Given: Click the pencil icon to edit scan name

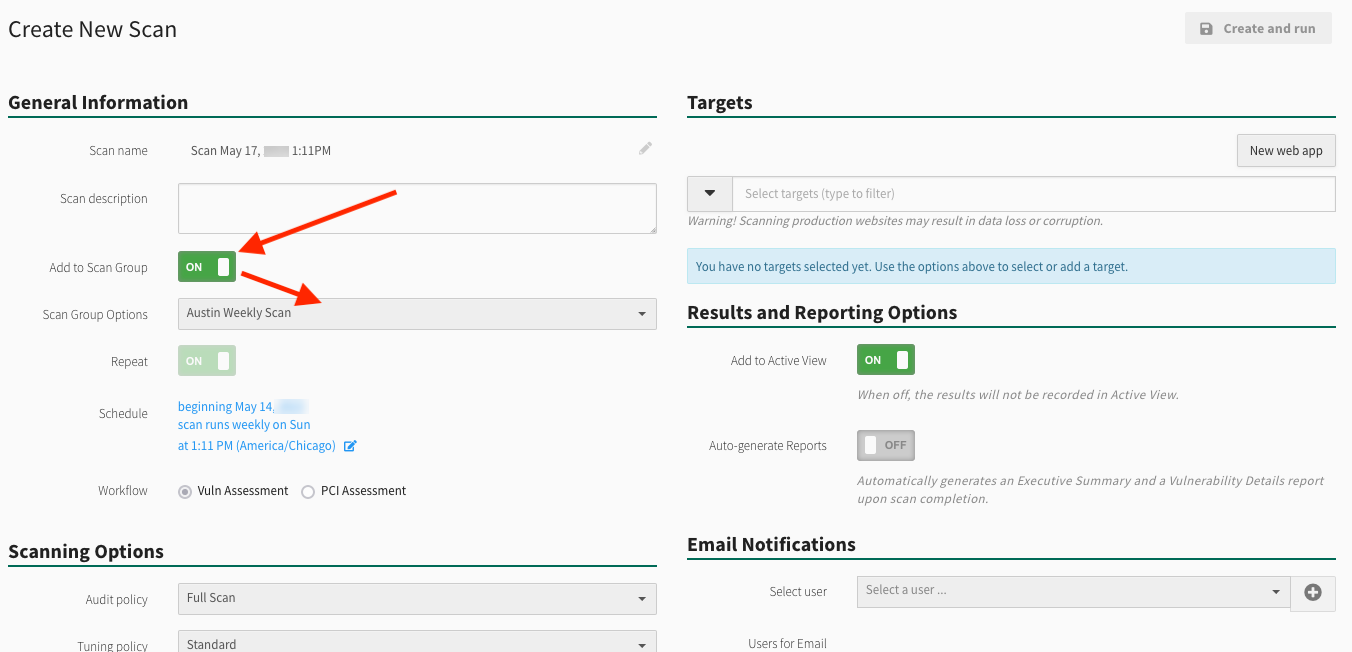Looking at the screenshot, I should pos(645,149).
